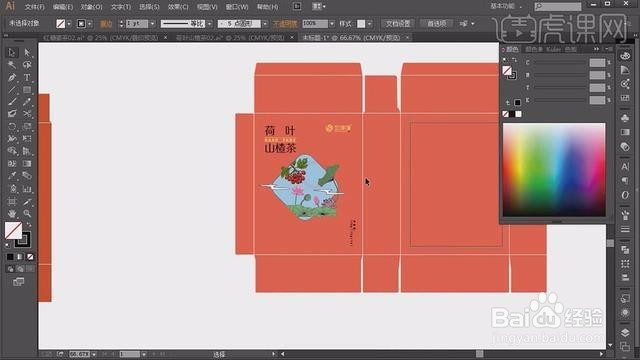Open the 描边 stroke panel link
The height and width of the screenshot is (360, 640).
(106, 24)
